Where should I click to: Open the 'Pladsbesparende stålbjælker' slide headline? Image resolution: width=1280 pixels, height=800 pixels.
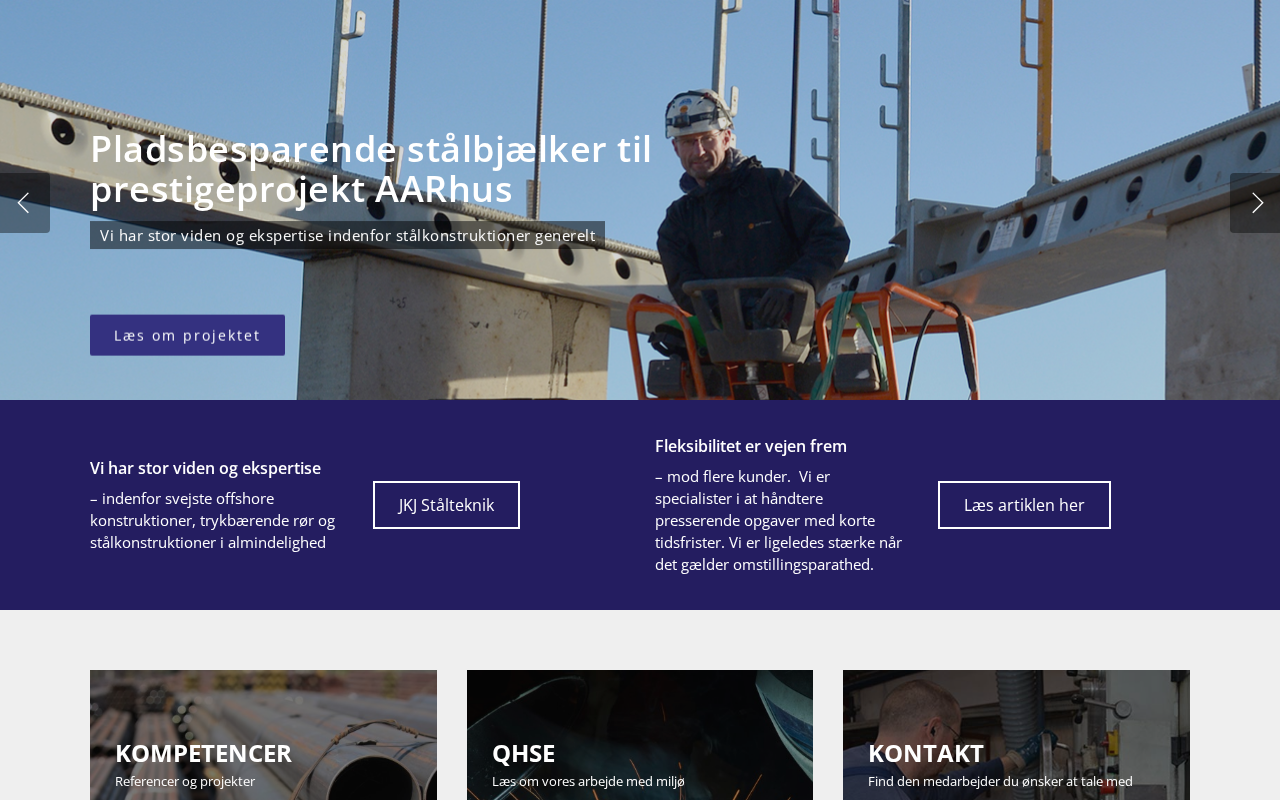(371, 169)
